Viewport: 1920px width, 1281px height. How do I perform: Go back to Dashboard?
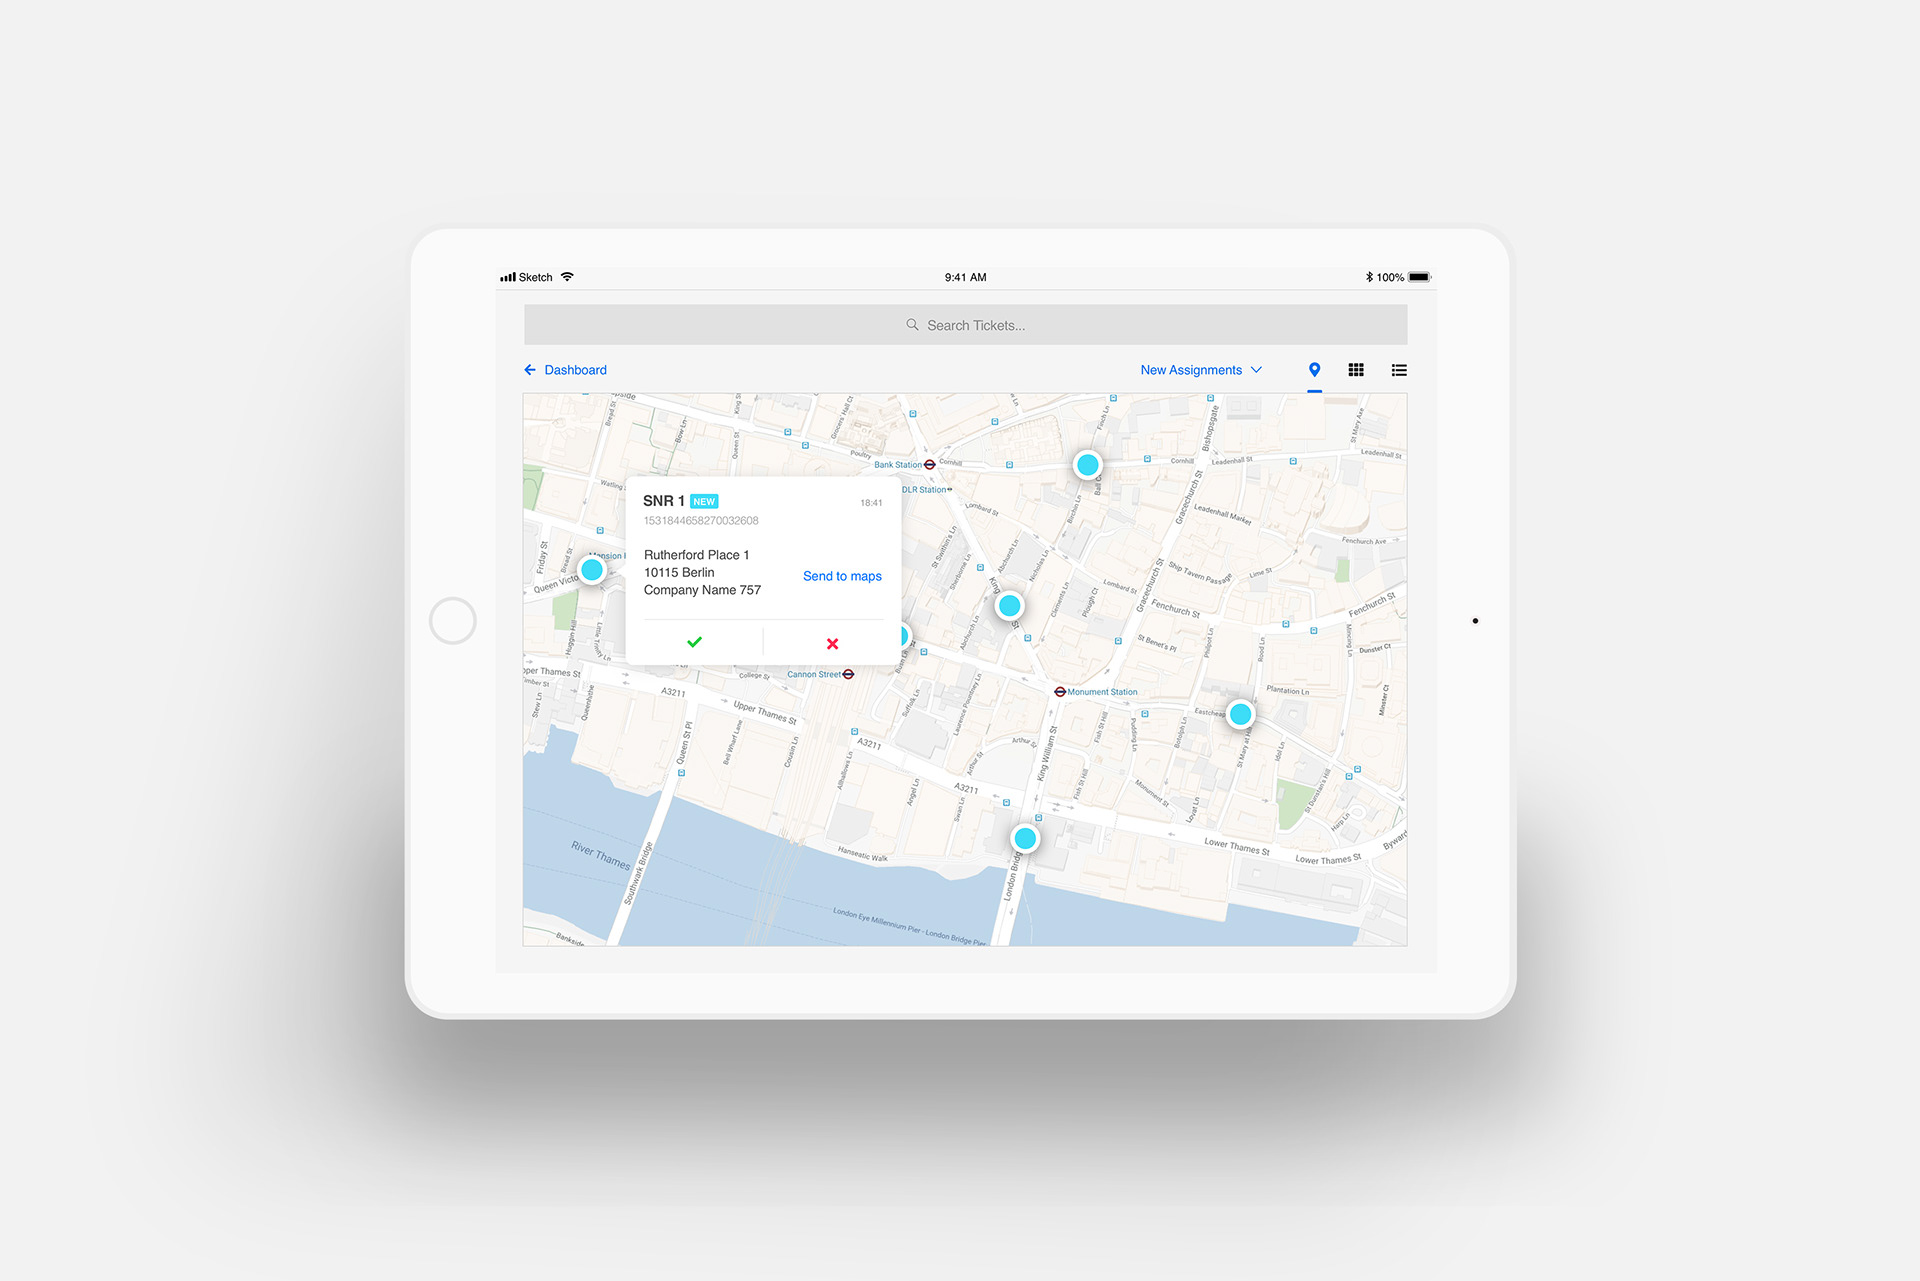coord(565,370)
